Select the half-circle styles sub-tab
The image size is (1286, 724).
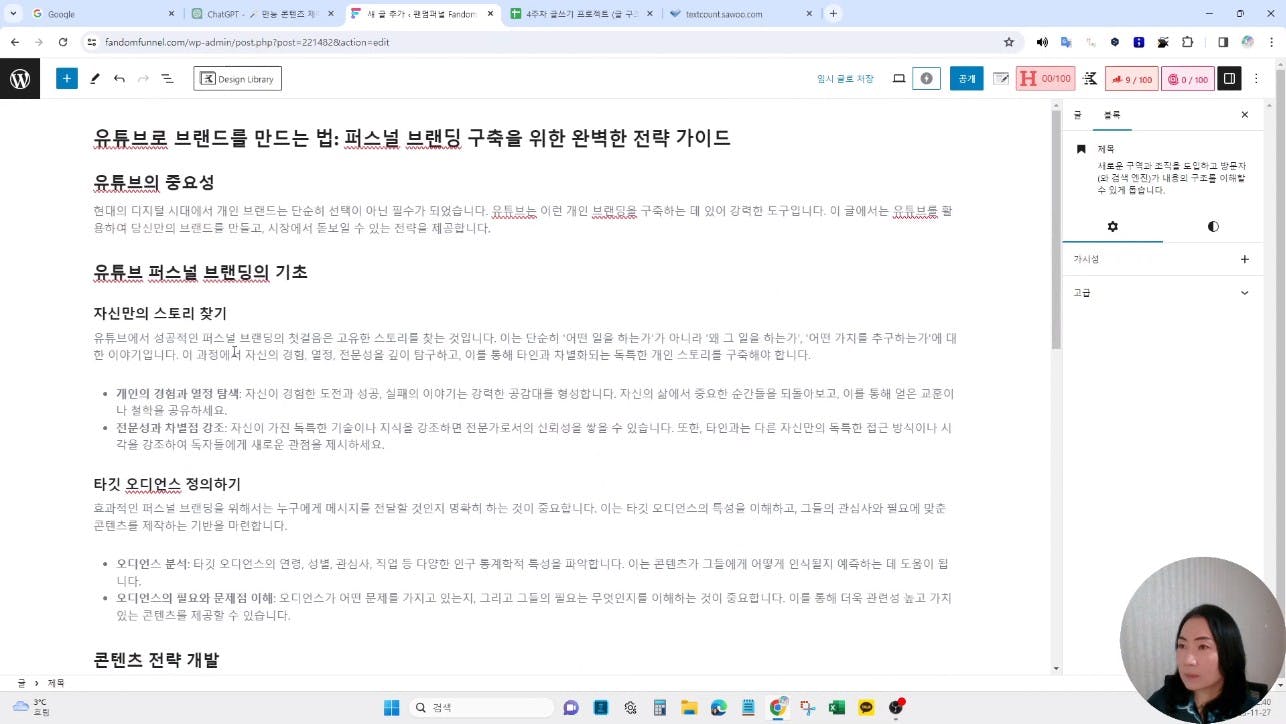pos(1213,227)
